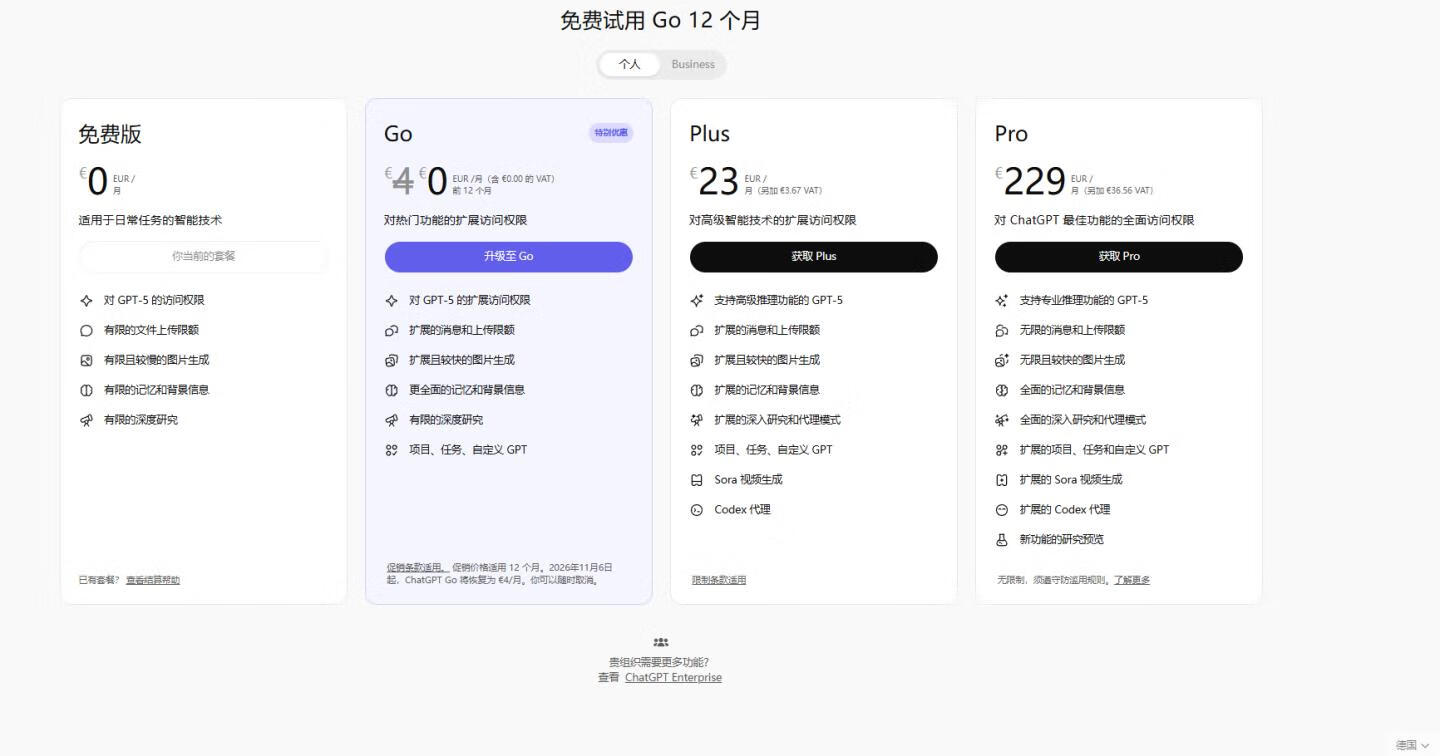Click the 了解更多 link in Pro plan

(1132, 580)
